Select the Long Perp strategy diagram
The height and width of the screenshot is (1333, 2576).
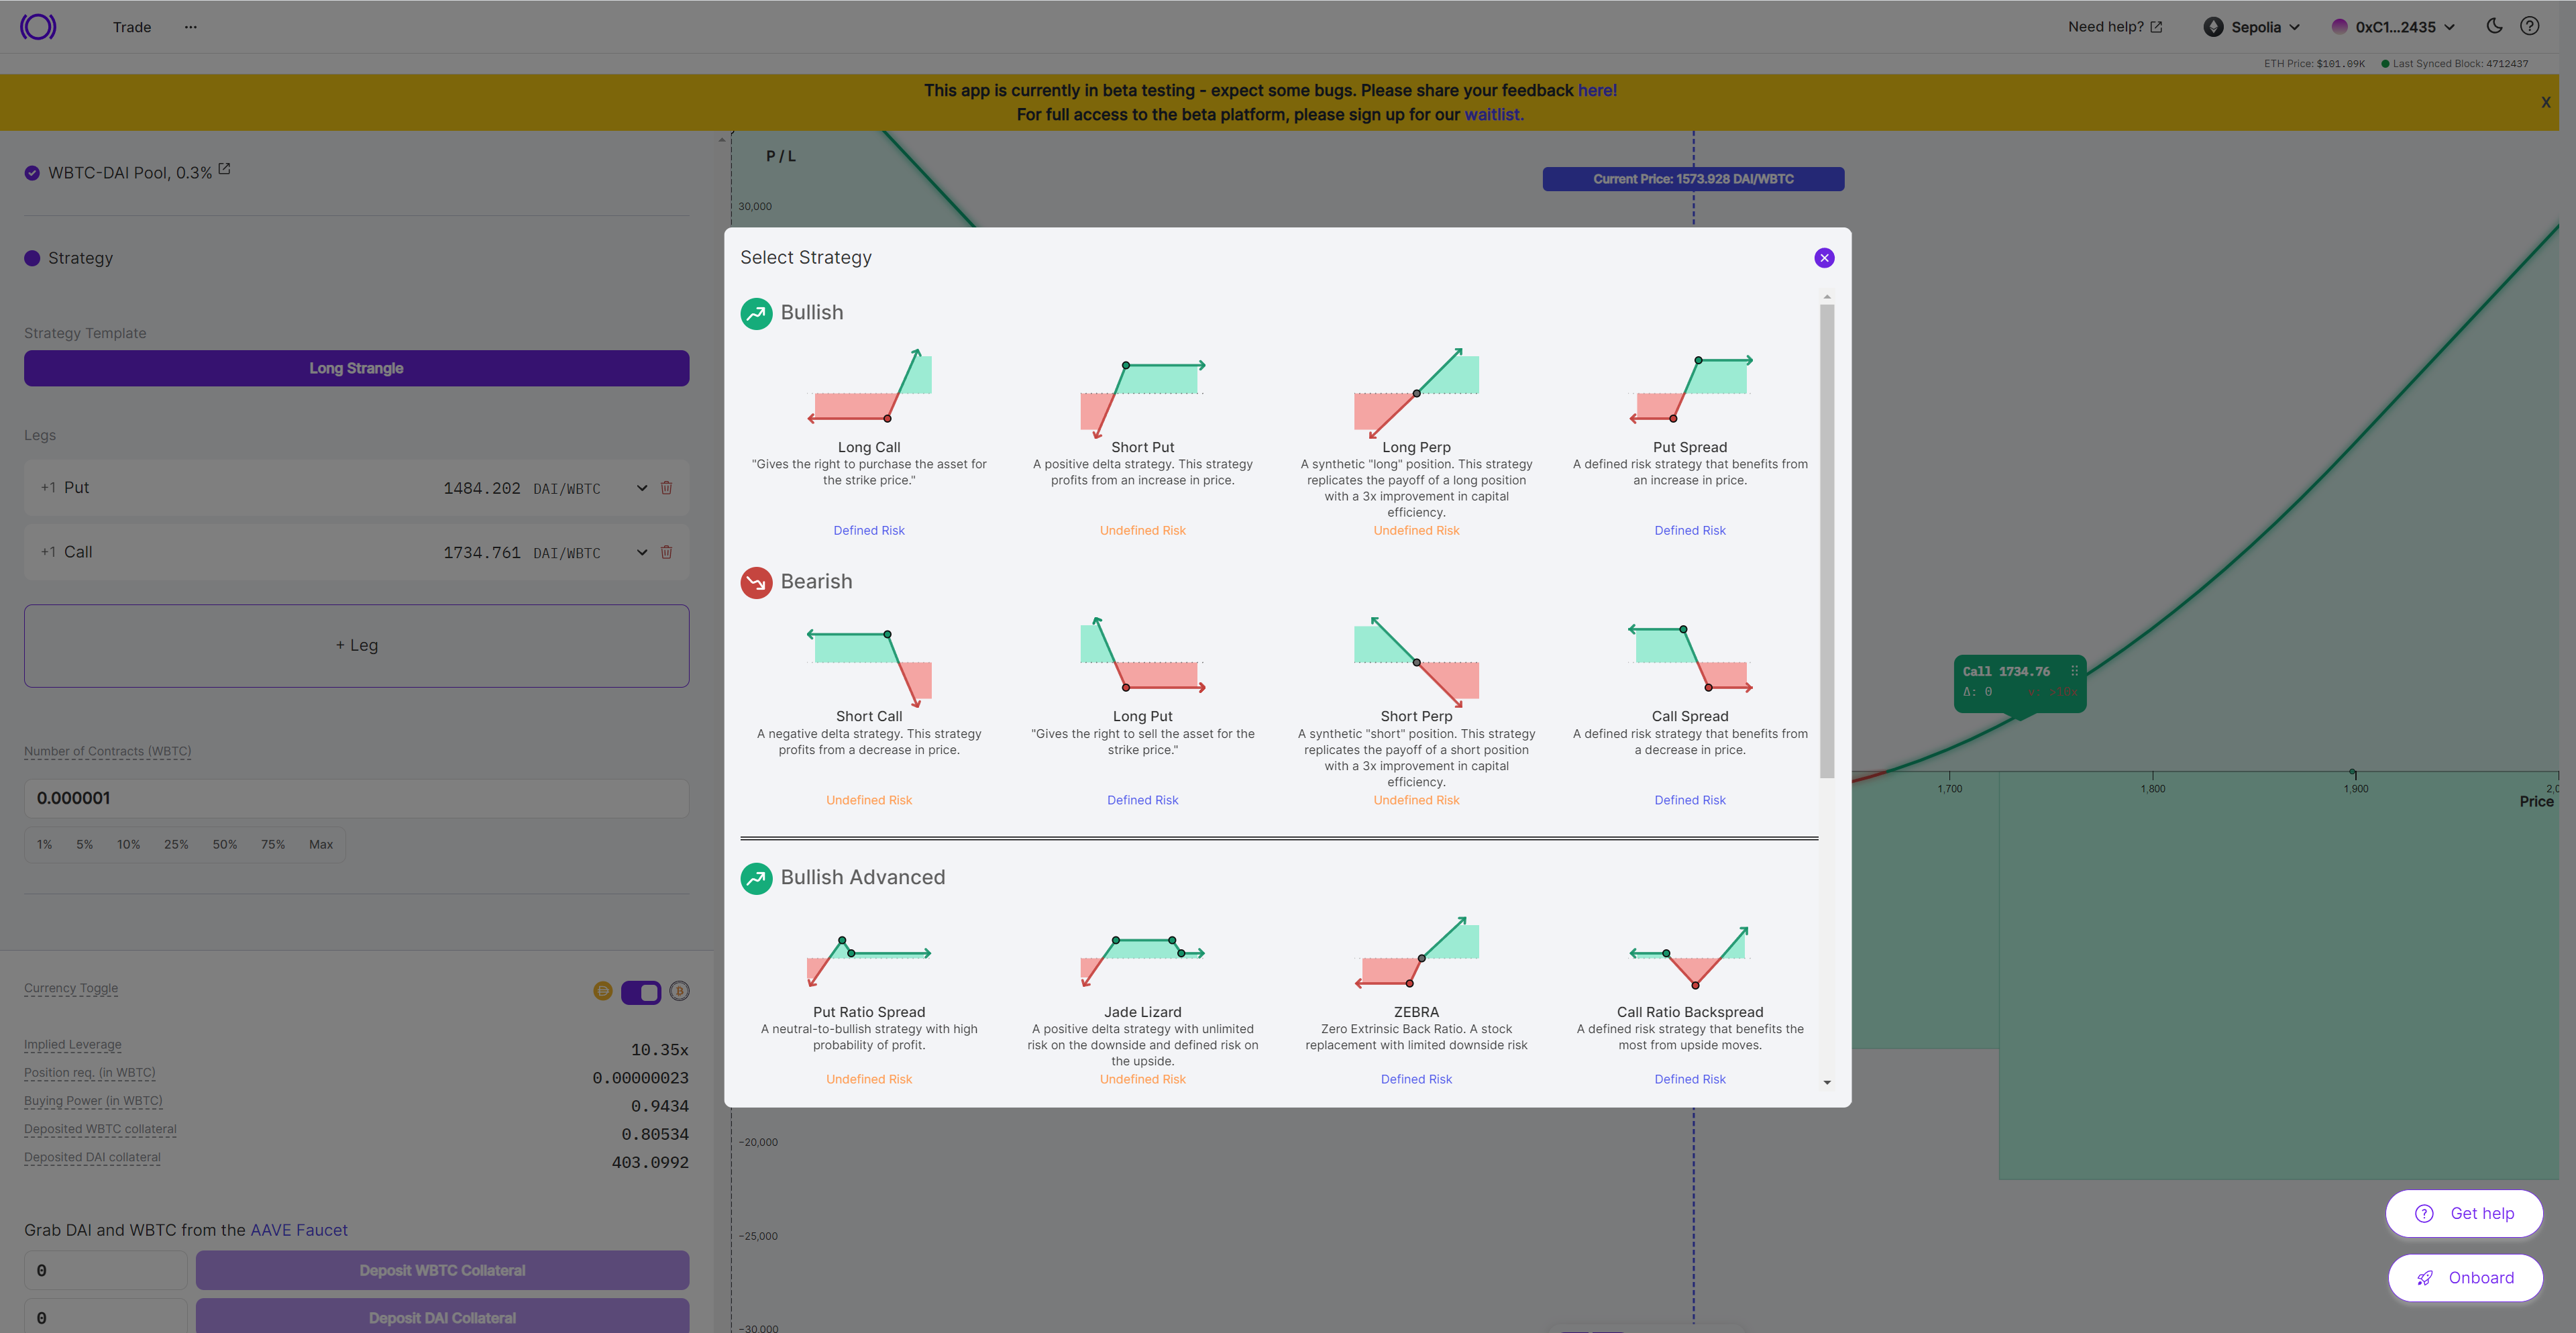point(1416,392)
